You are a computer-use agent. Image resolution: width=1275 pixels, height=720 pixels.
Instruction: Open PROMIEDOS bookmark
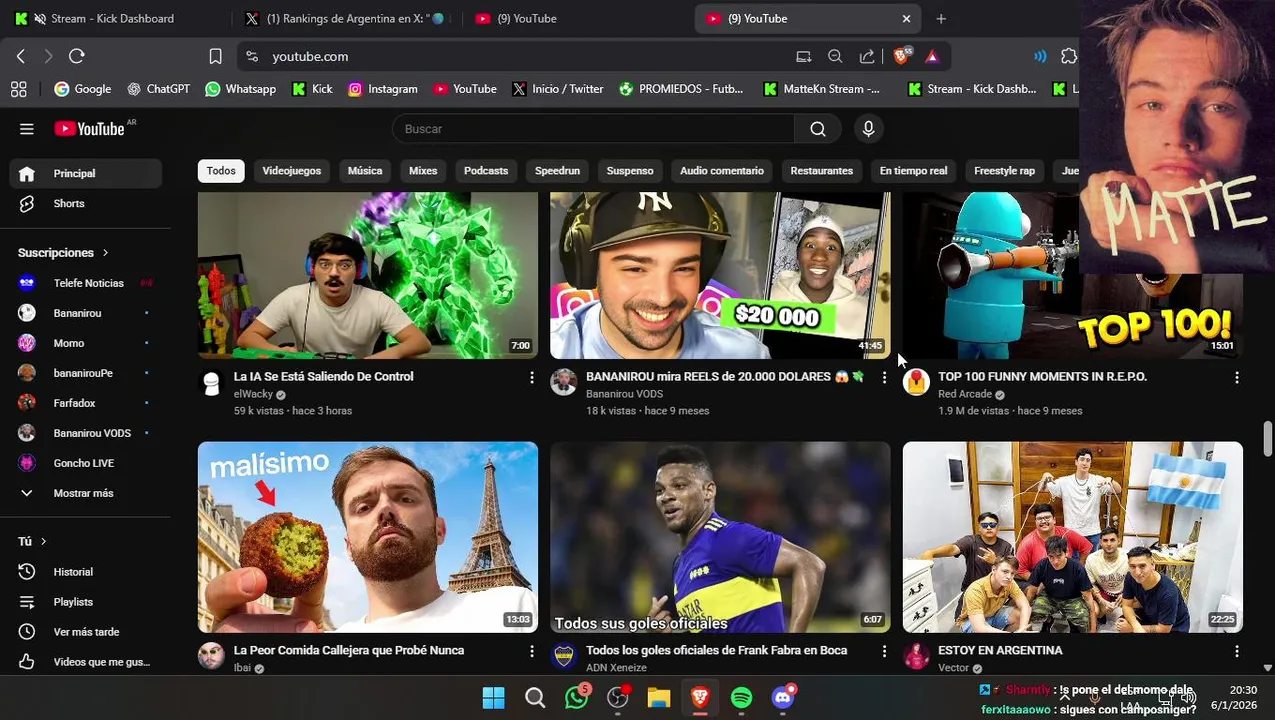pyautogui.click(x=681, y=89)
